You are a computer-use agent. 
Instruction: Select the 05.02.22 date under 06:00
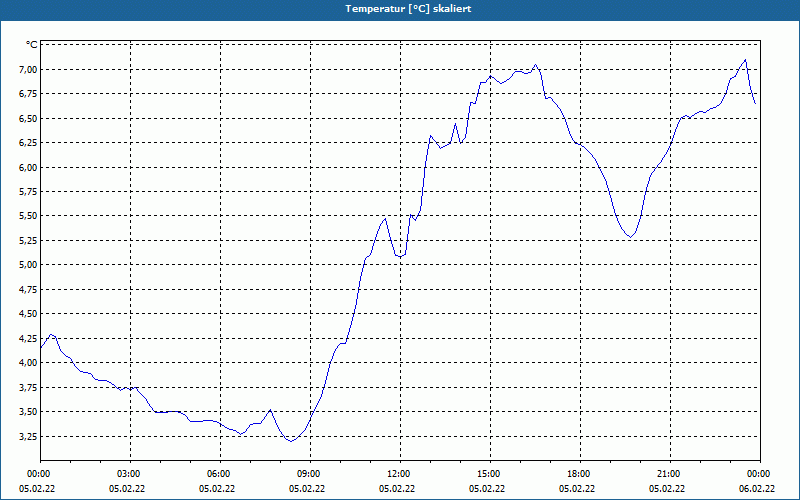(x=217, y=489)
